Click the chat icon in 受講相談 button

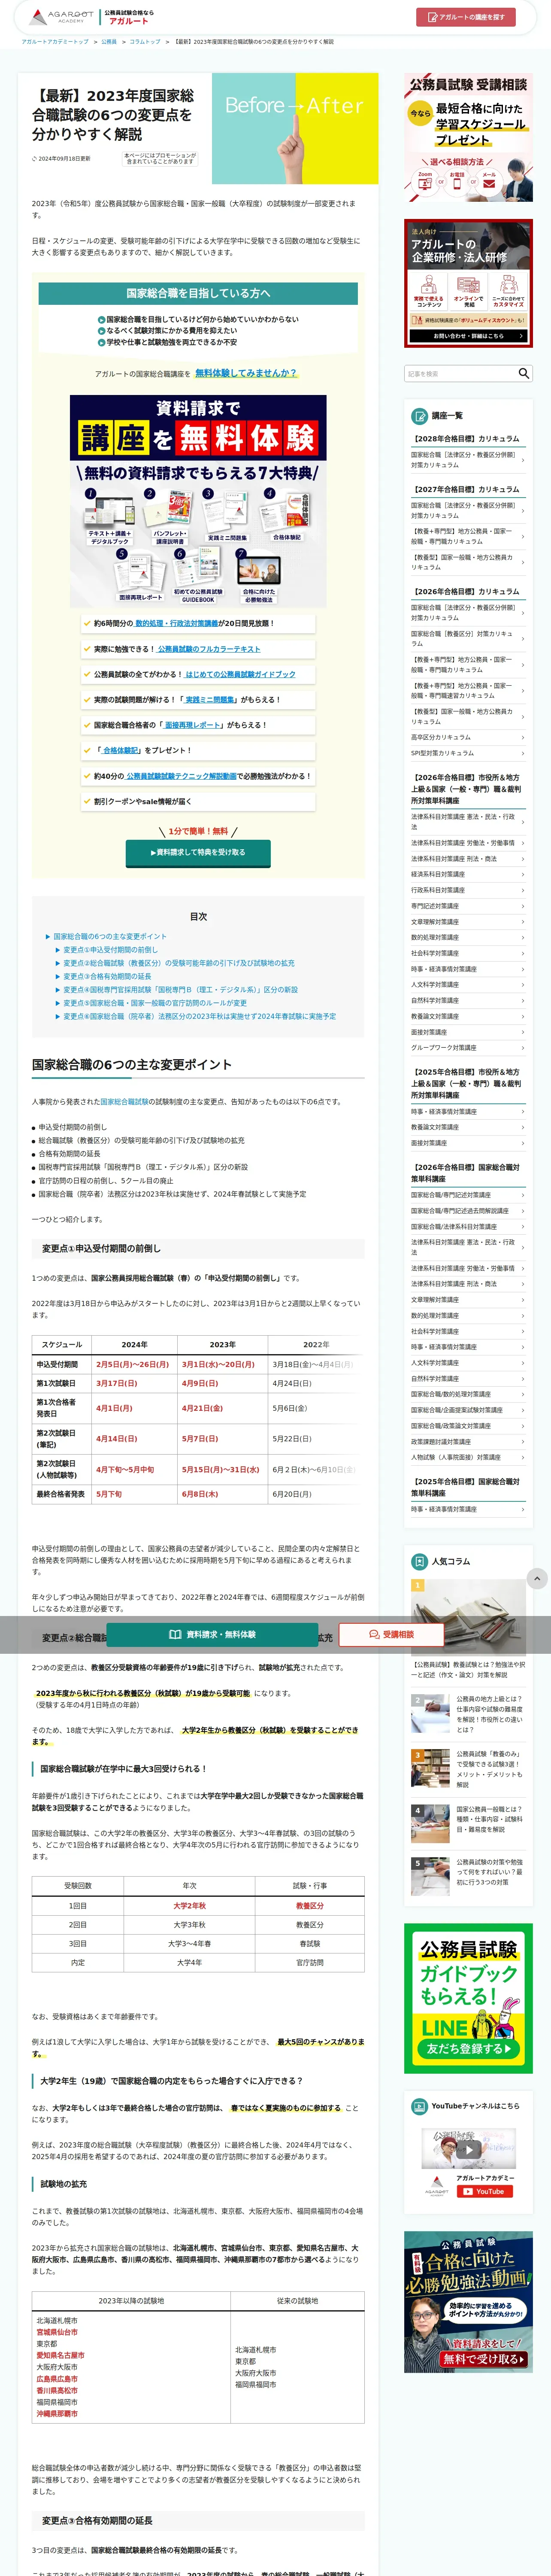375,1634
